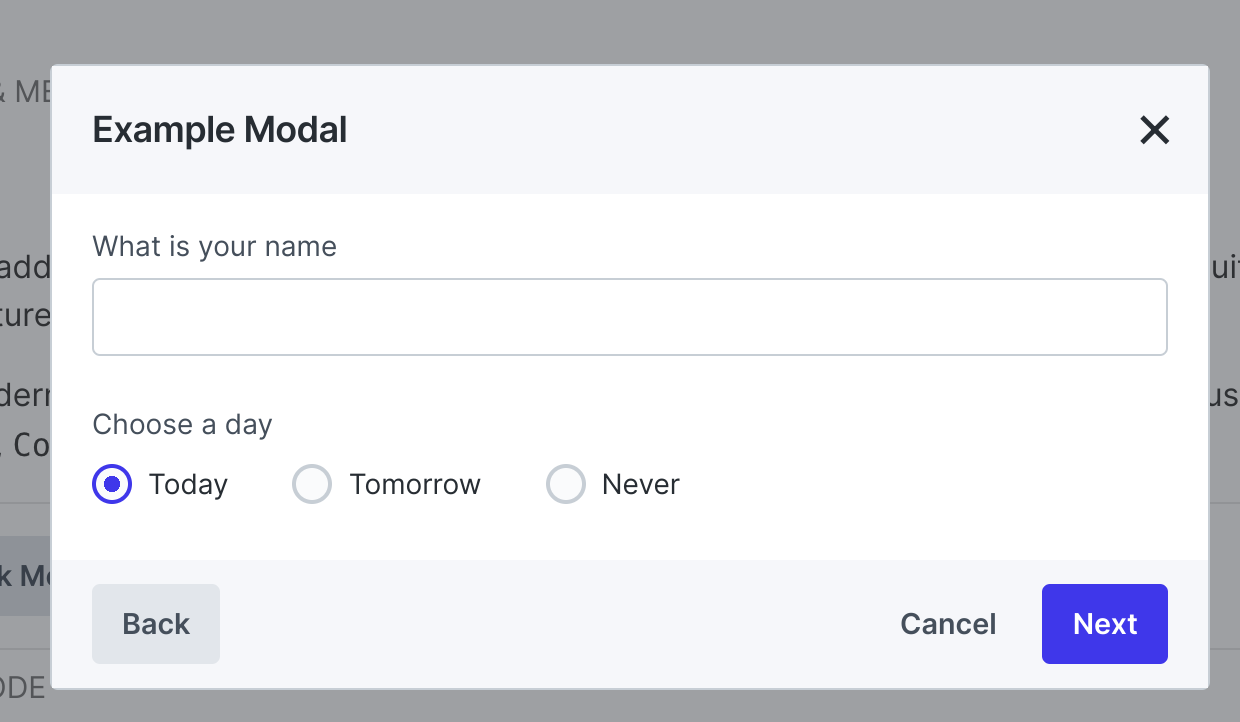Image resolution: width=1240 pixels, height=722 pixels.
Task: Click the "Choose a day" label
Action: (182, 425)
